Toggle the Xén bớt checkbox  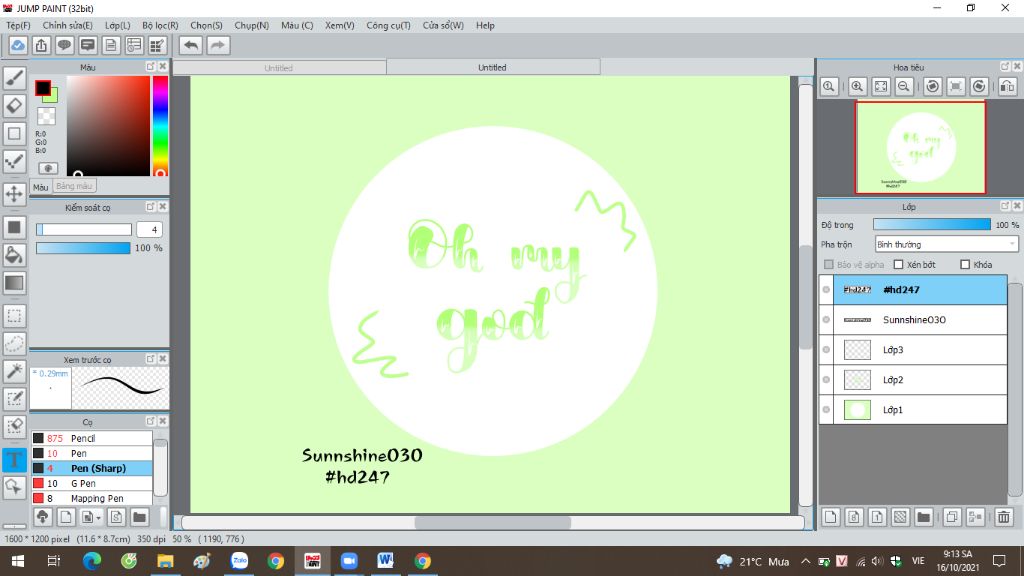tap(899, 264)
